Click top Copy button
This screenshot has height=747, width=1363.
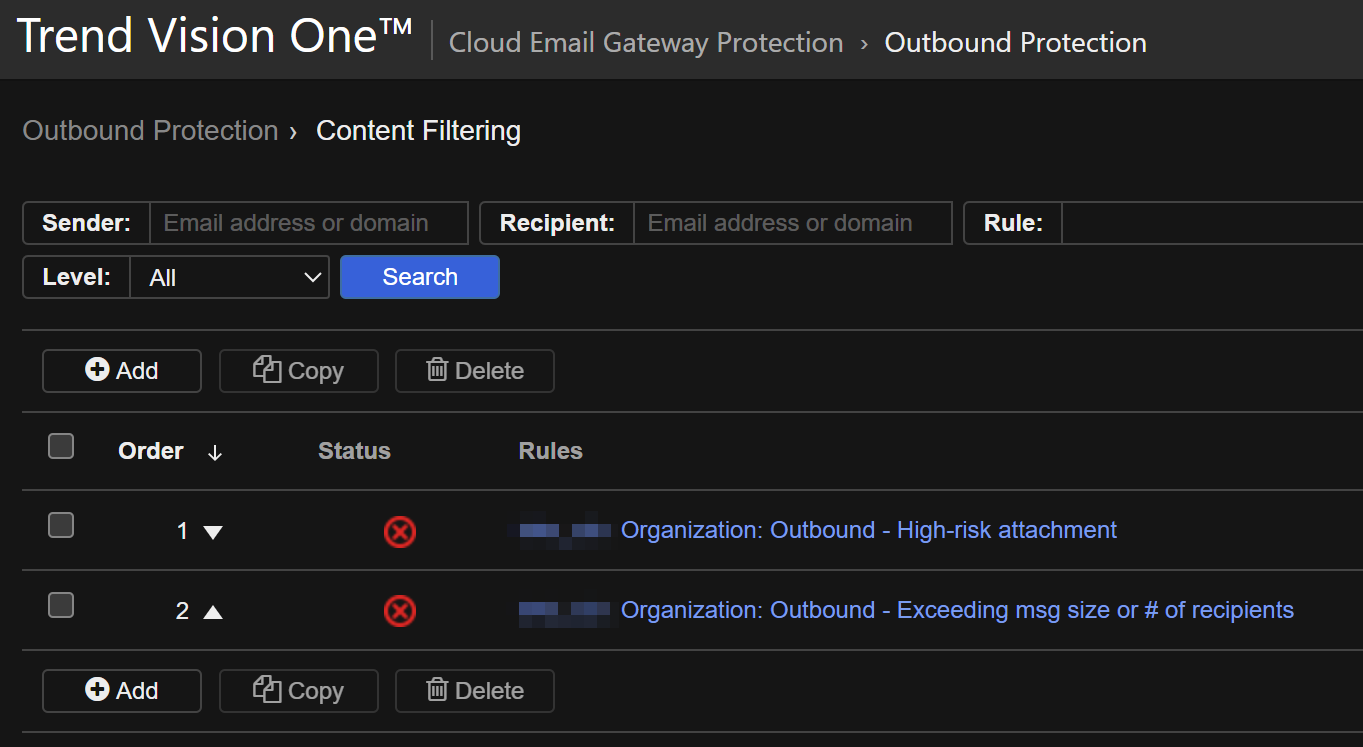(x=299, y=371)
